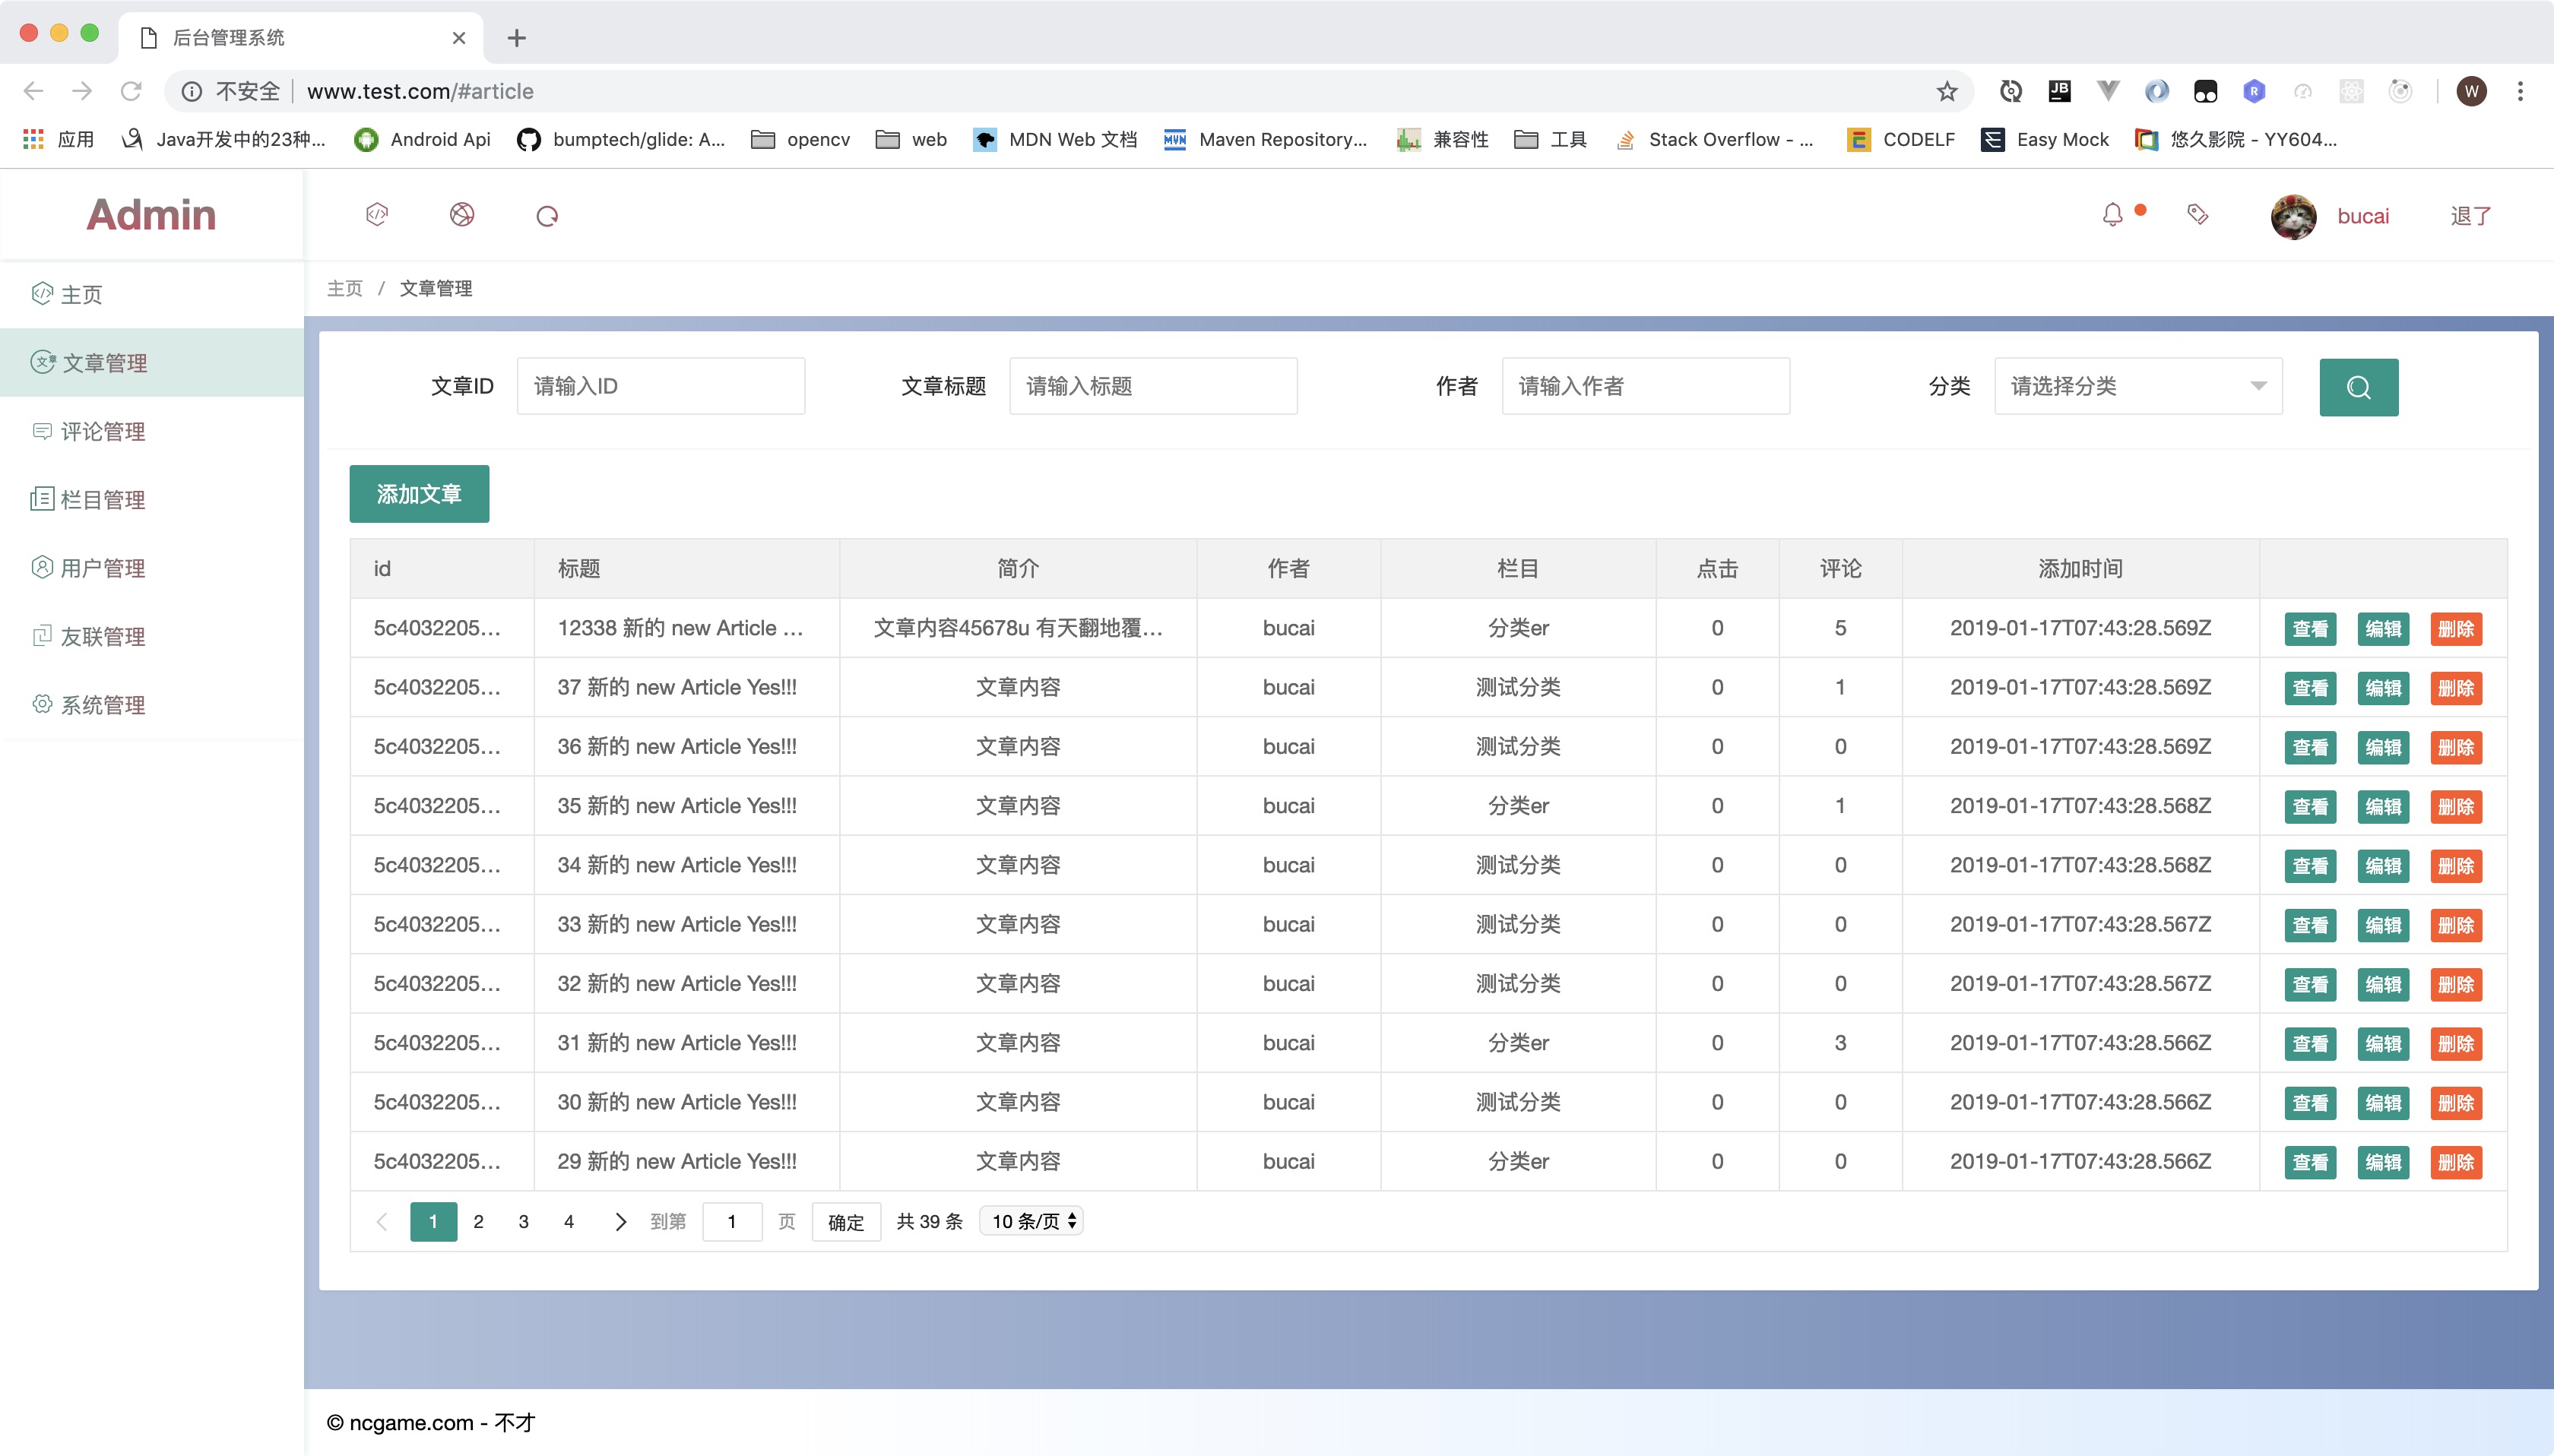This screenshot has height=1456, width=2554.
Task: Open 用户管理 in sidebar
Action: [103, 568]
